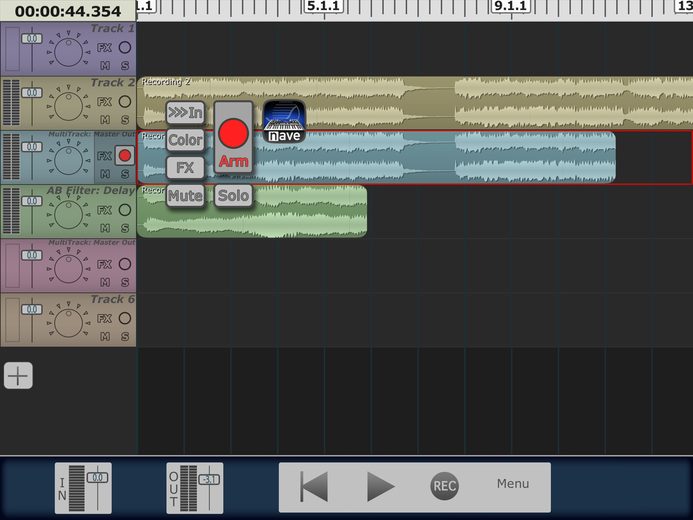The height and width of the screenshot is (520, 693).
Task: Click the OUT level fader
Action: (209, 479)
